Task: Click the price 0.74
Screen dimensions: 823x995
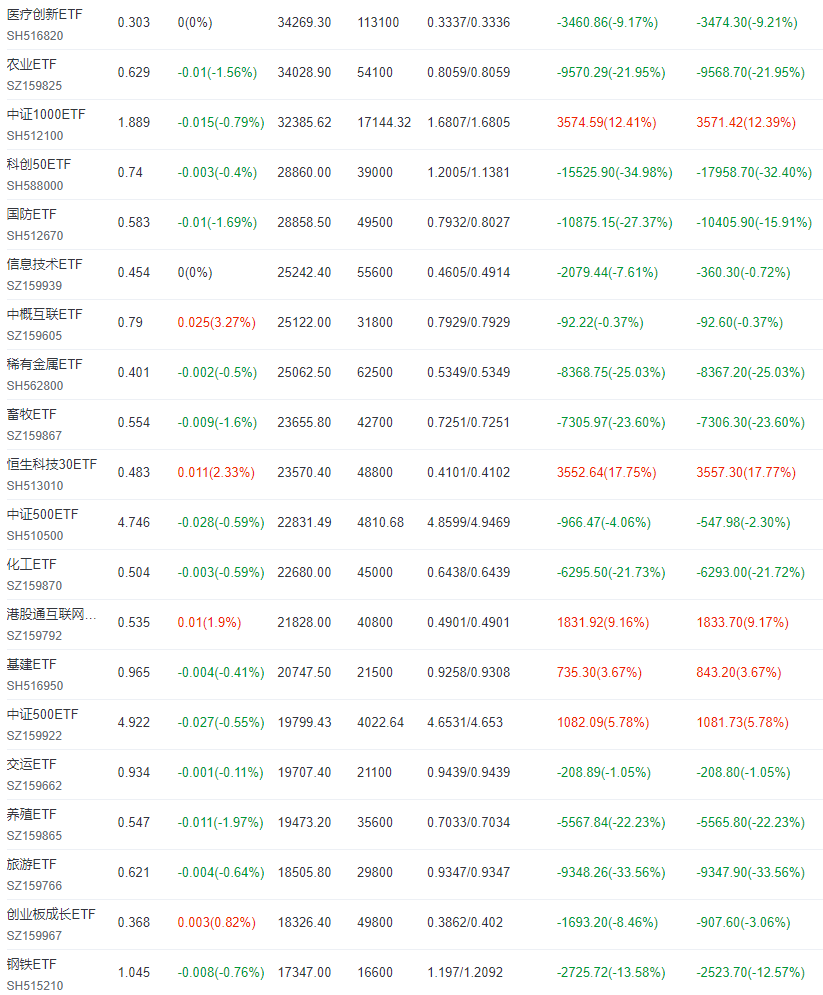Action: (130, 173)
